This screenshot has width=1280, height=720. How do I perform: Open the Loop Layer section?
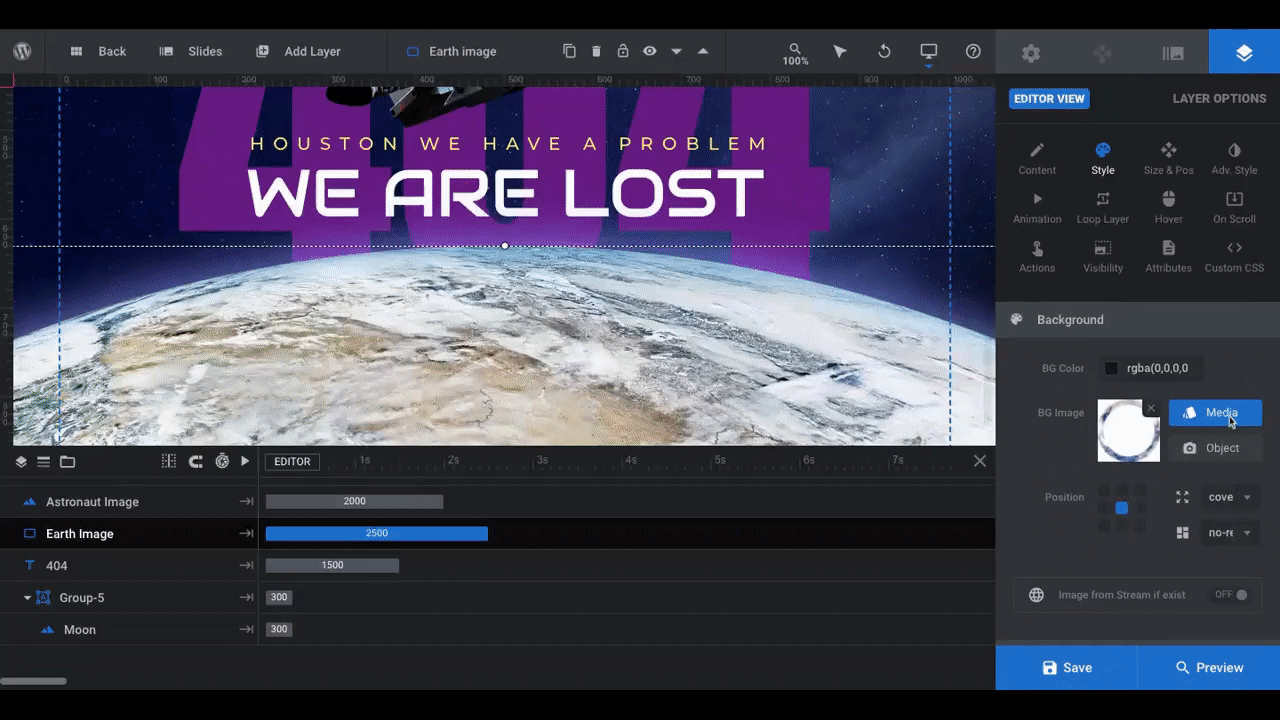coord(1103,208)
